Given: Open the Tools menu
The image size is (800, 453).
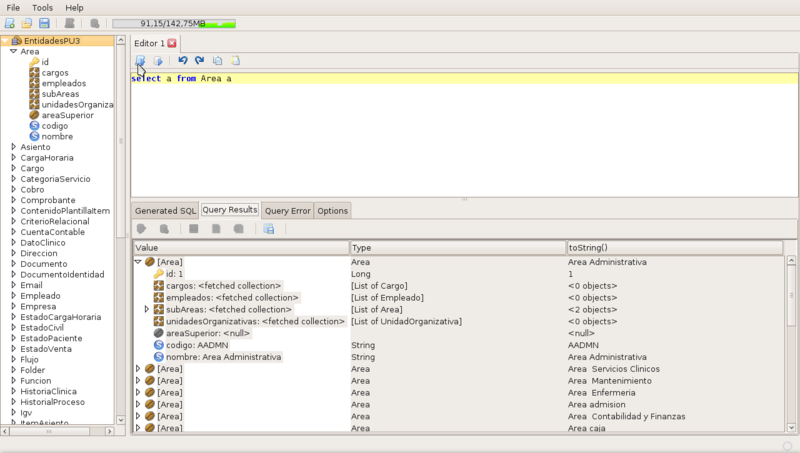Looking at the screenshot, I should point(42,8).
